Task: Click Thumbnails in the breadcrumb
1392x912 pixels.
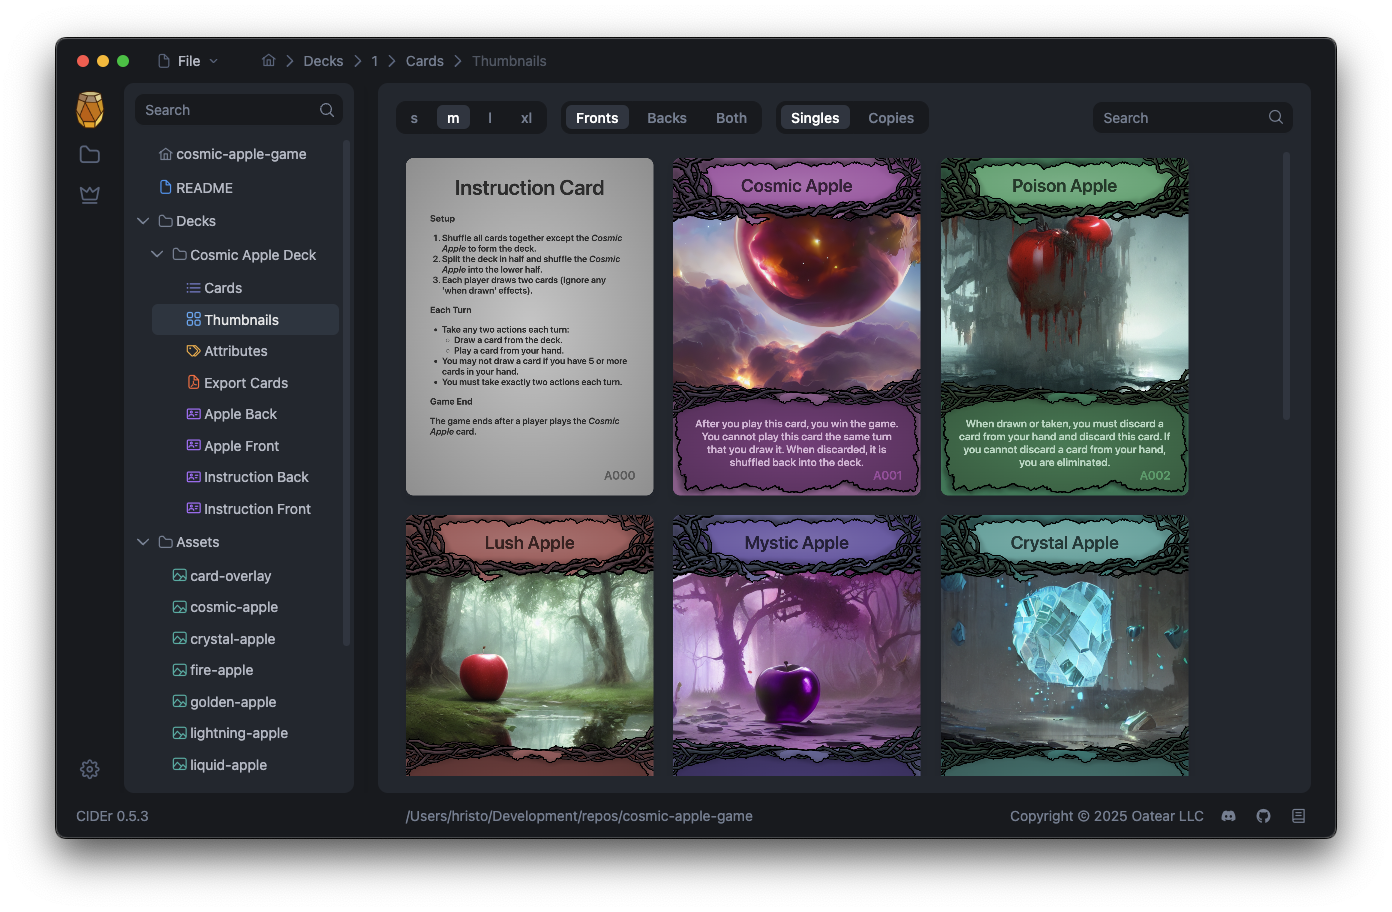Action: click(509, 61)
